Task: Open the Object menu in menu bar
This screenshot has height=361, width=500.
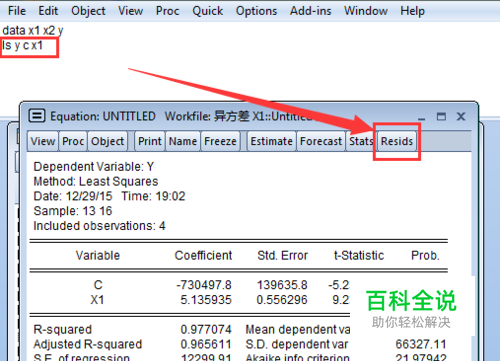Action: [88, 11]
